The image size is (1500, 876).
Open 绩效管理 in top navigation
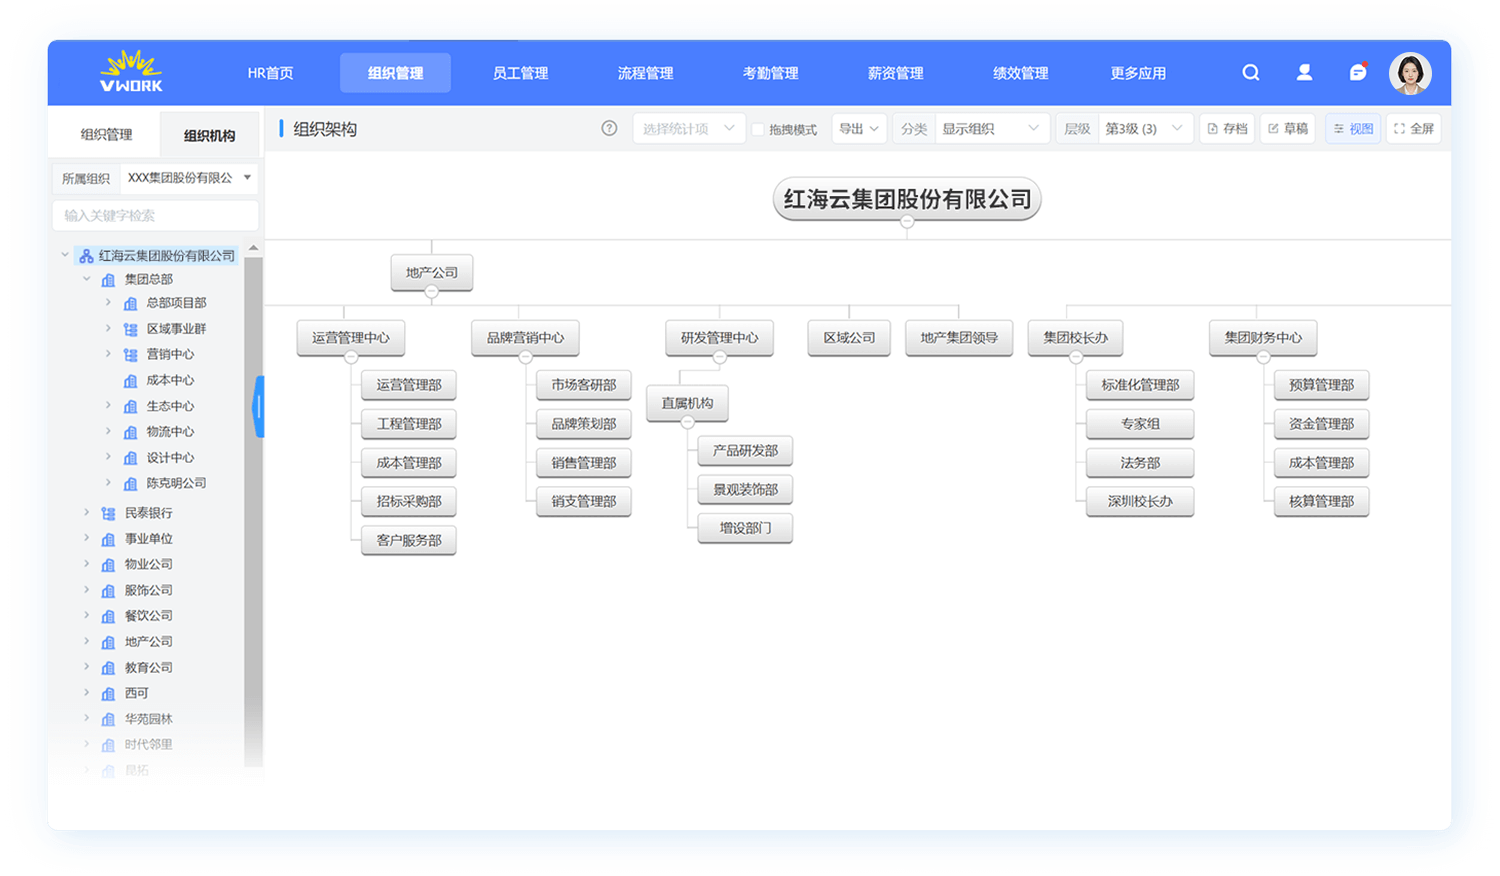click(x=1020, y=73)
